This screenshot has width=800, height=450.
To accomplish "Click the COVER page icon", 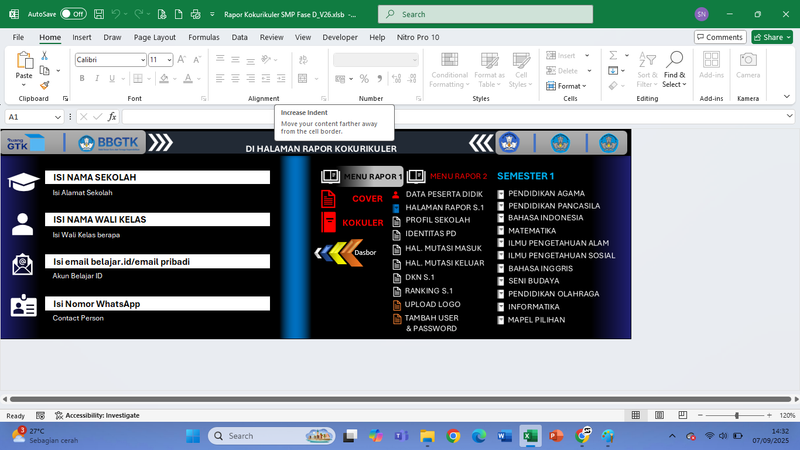I will (328, 198).
